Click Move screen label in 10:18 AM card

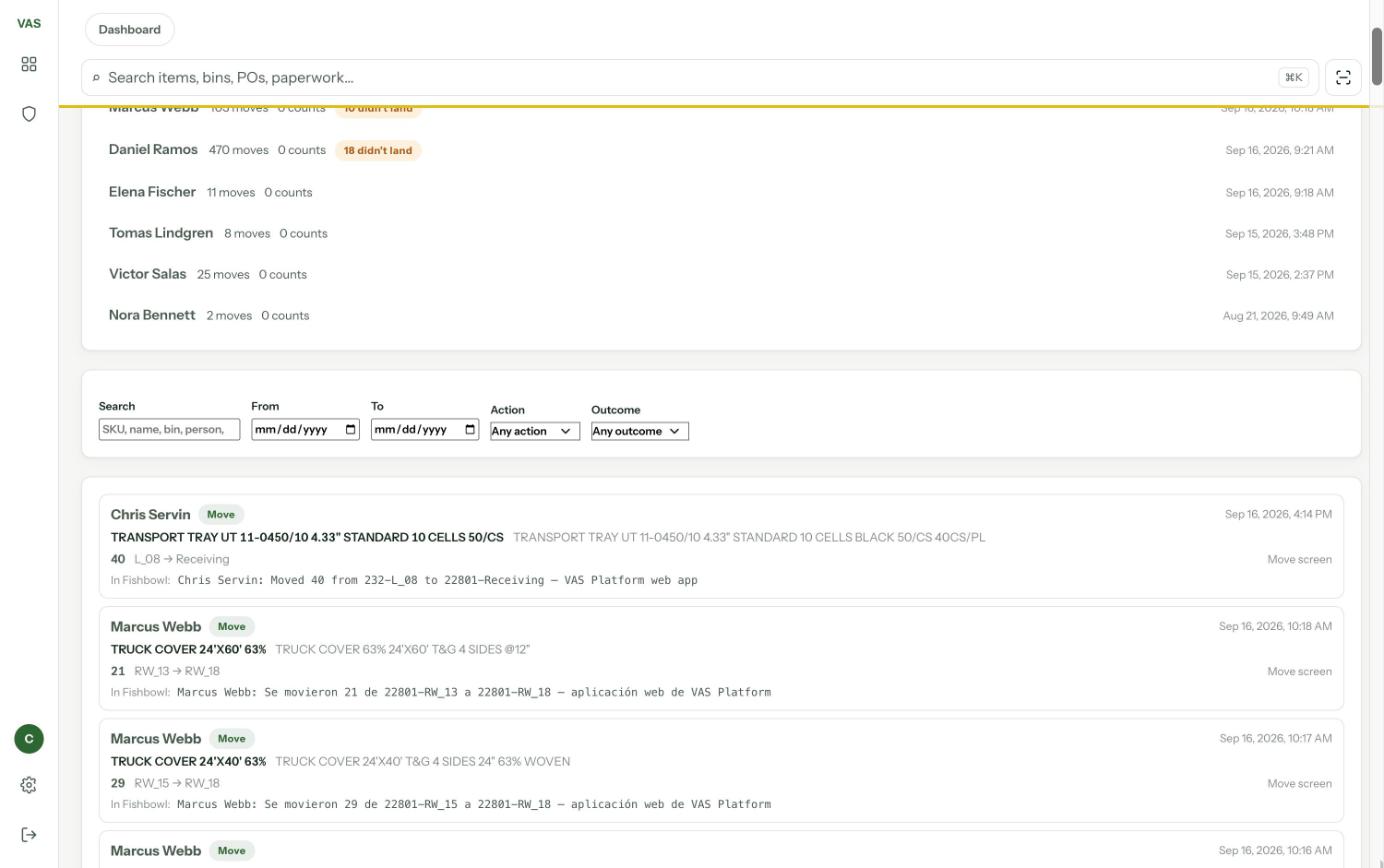[1300, 671]
